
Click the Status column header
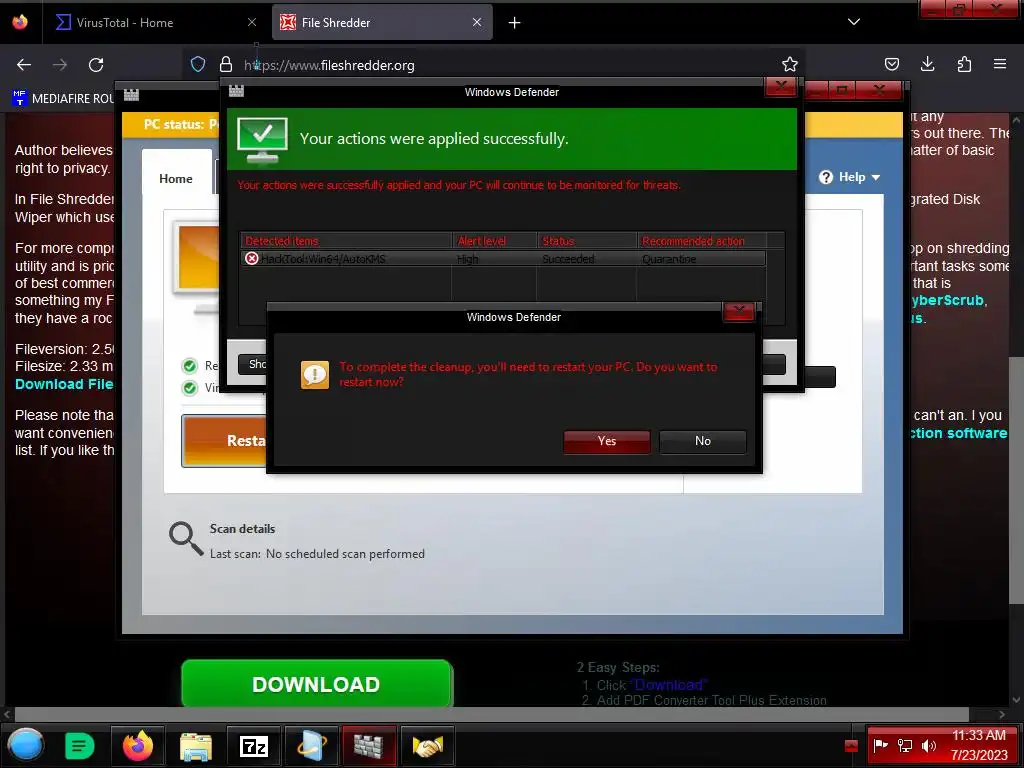[x=586, y=241]
